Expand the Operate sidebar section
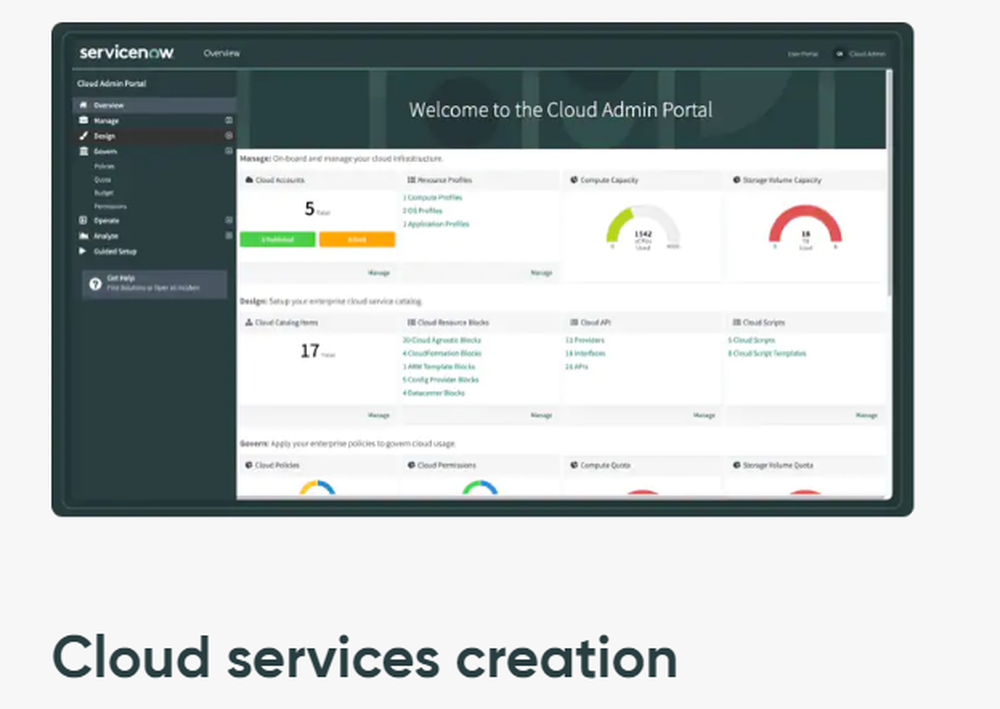Screen dimensions: 1000x709 (229, 220)
